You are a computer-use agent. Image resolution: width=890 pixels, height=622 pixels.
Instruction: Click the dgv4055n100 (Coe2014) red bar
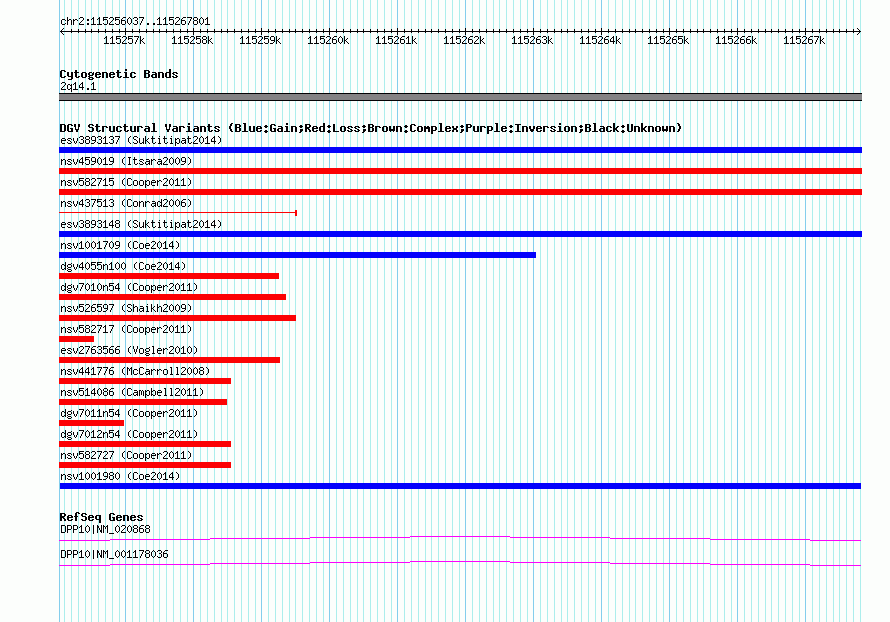169,276
